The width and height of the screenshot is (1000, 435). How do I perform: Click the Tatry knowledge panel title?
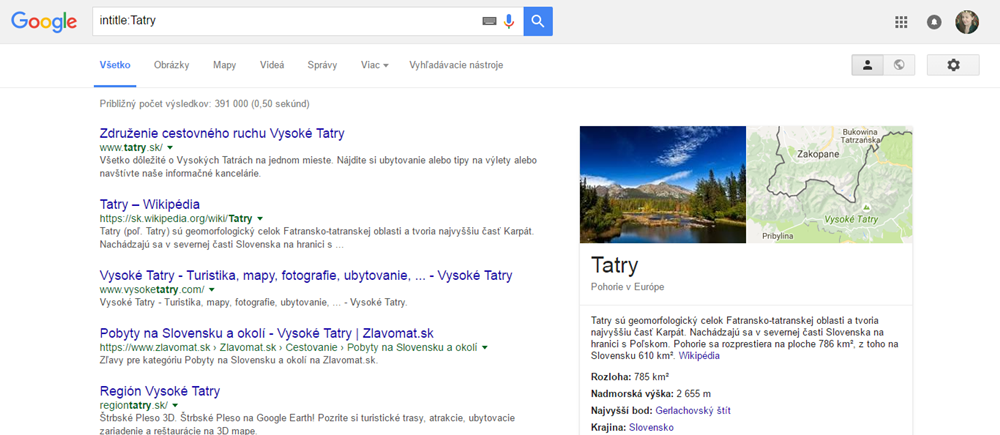(614, 265)
